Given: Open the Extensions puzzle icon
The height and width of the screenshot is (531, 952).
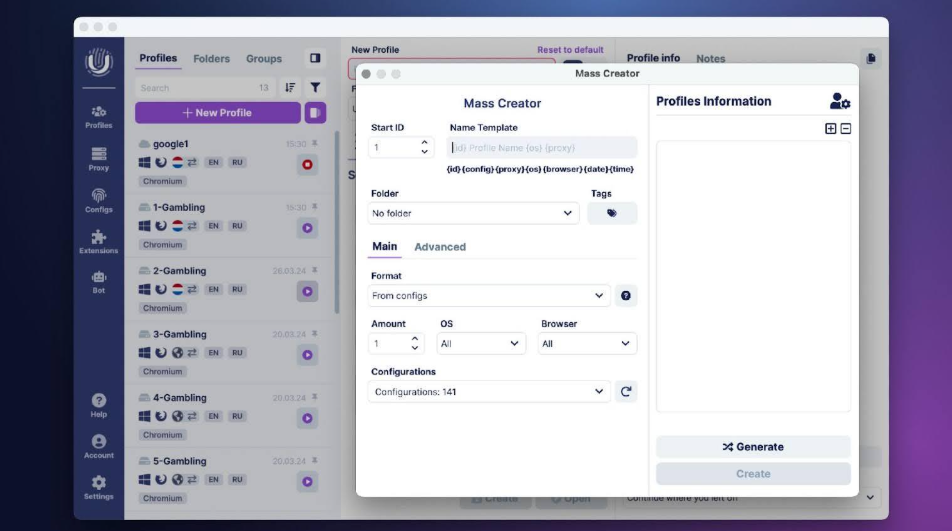Looking at the screenshot, I should click(x=99, y=241).
